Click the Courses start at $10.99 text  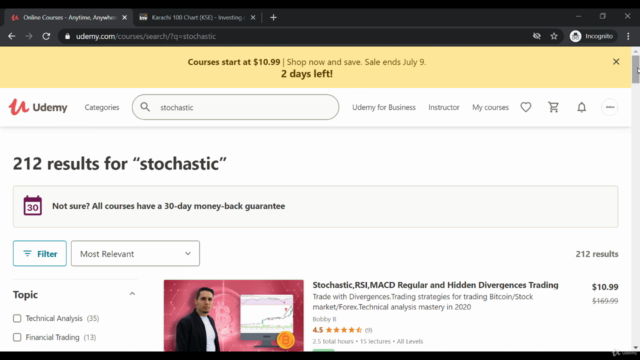click(x=234, y=62)
